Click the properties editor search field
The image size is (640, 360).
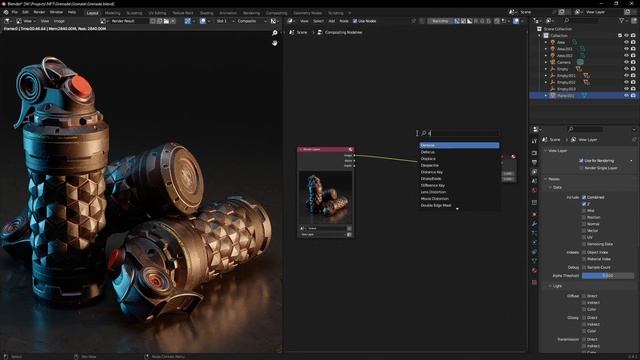585,129
